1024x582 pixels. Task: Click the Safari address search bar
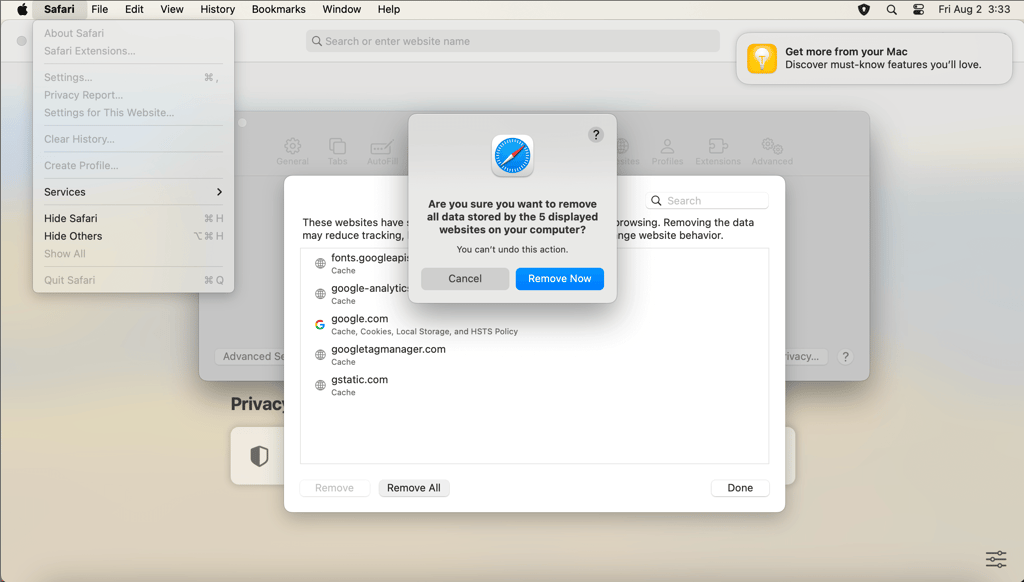pos(513,41)
